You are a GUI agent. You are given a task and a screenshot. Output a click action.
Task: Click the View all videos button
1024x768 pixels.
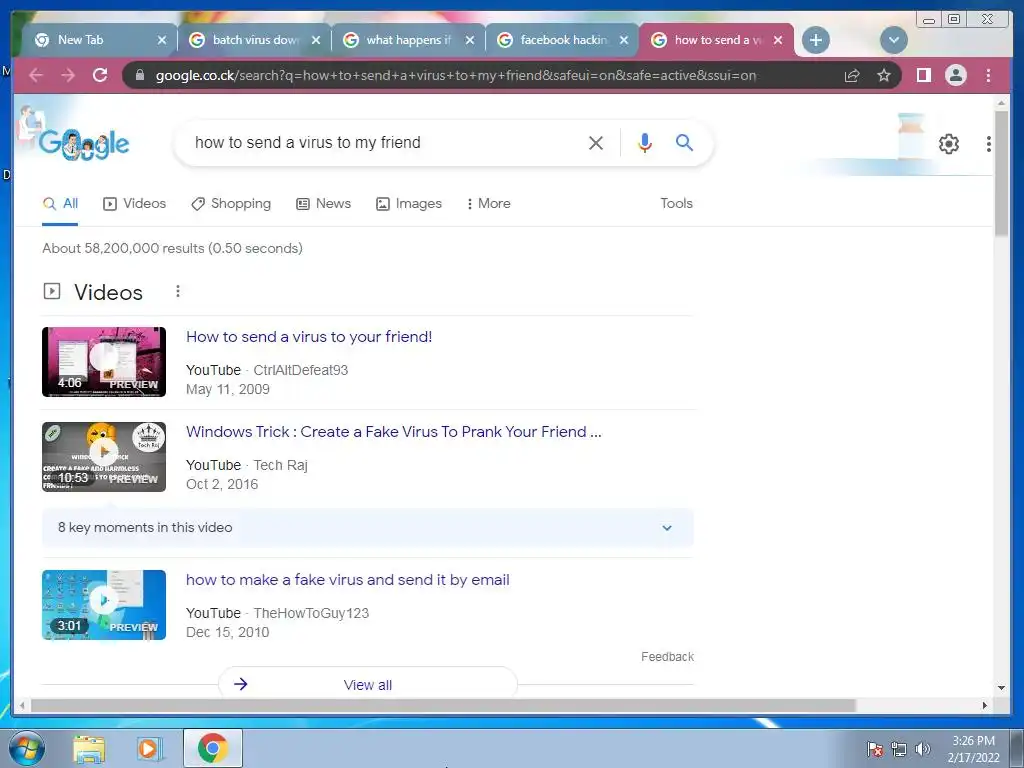368,684
